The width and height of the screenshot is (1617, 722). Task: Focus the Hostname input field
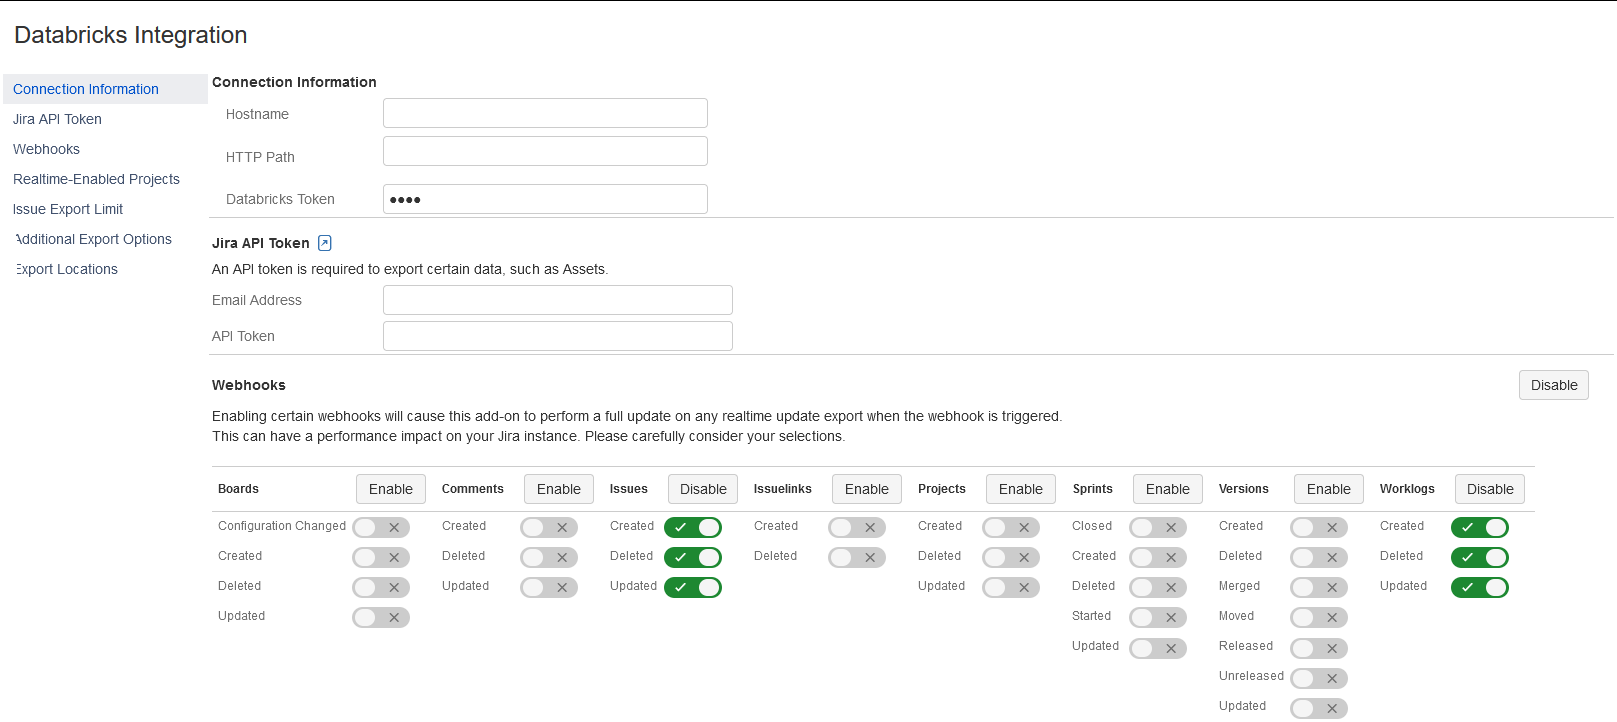pyautogui.click(x=545, y=113)
